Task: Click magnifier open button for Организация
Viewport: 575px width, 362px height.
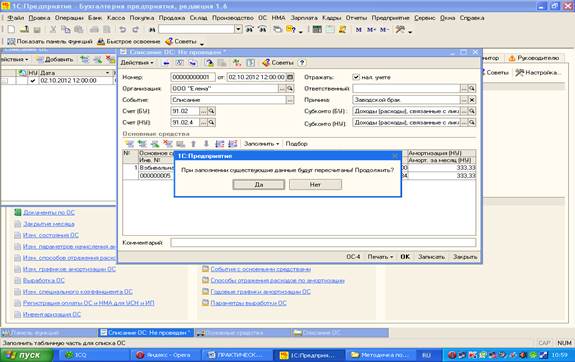Action: (x=290, y=88)
